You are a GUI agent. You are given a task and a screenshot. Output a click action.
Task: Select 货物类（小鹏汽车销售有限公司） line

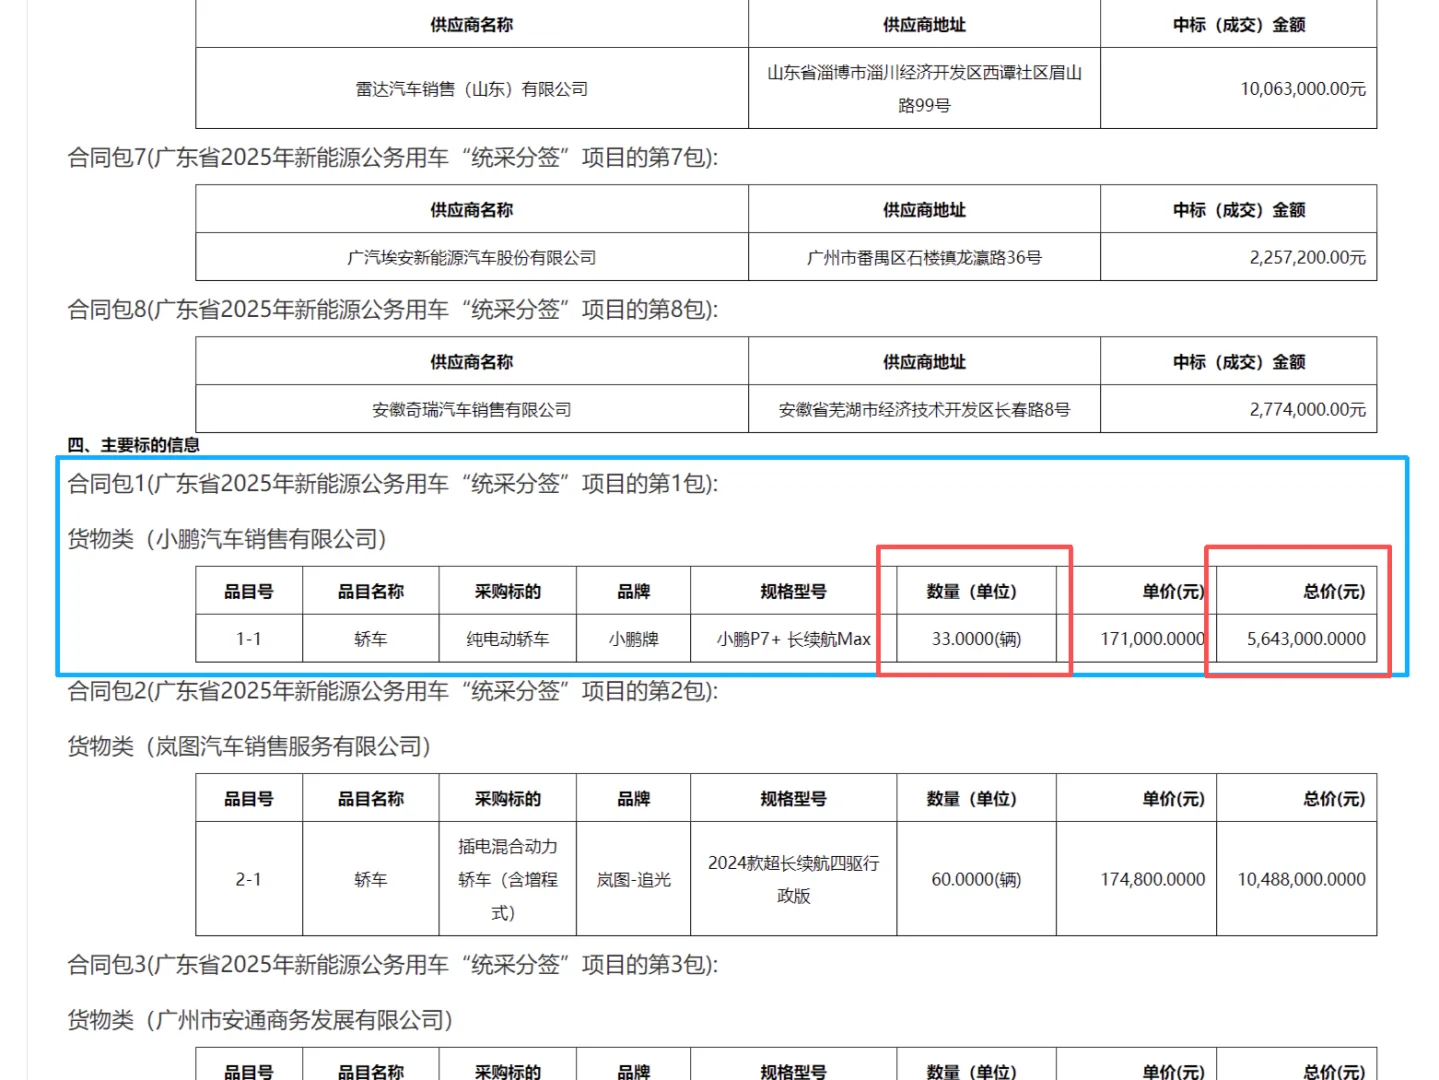[227, 539]
